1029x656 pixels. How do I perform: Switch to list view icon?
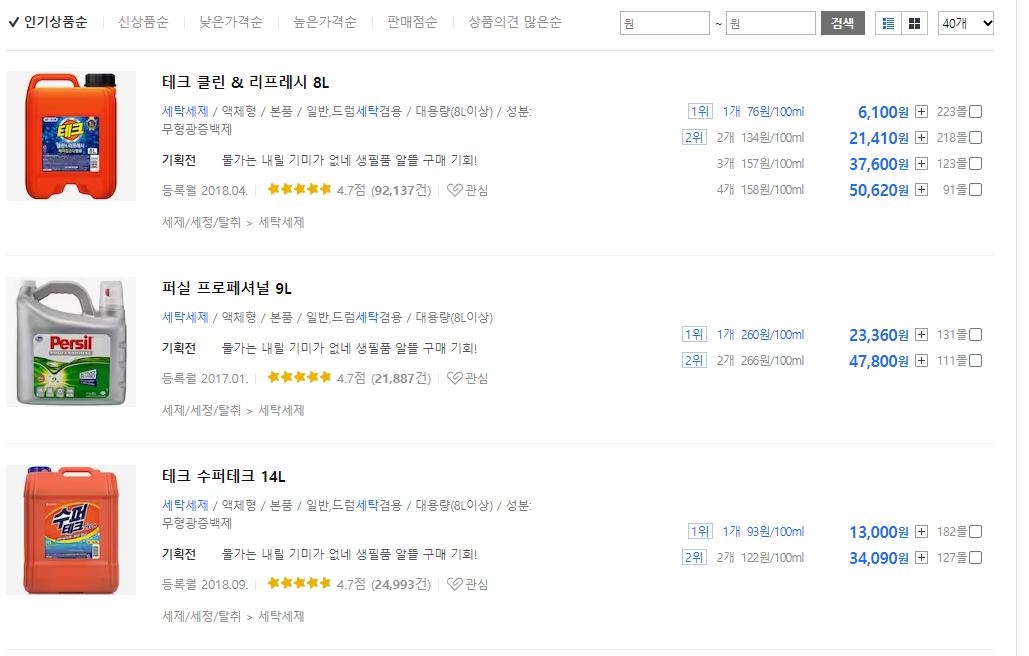pyautogui.click(x=889, y=24)
